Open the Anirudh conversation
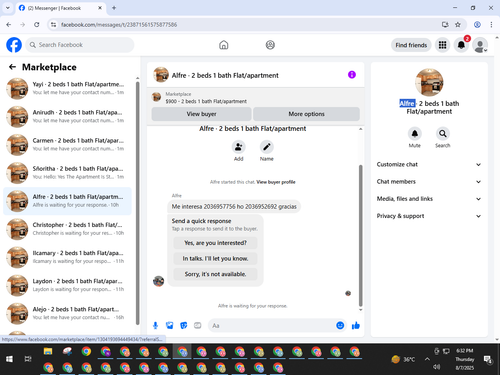500x375 pixels. pos(67,116)
